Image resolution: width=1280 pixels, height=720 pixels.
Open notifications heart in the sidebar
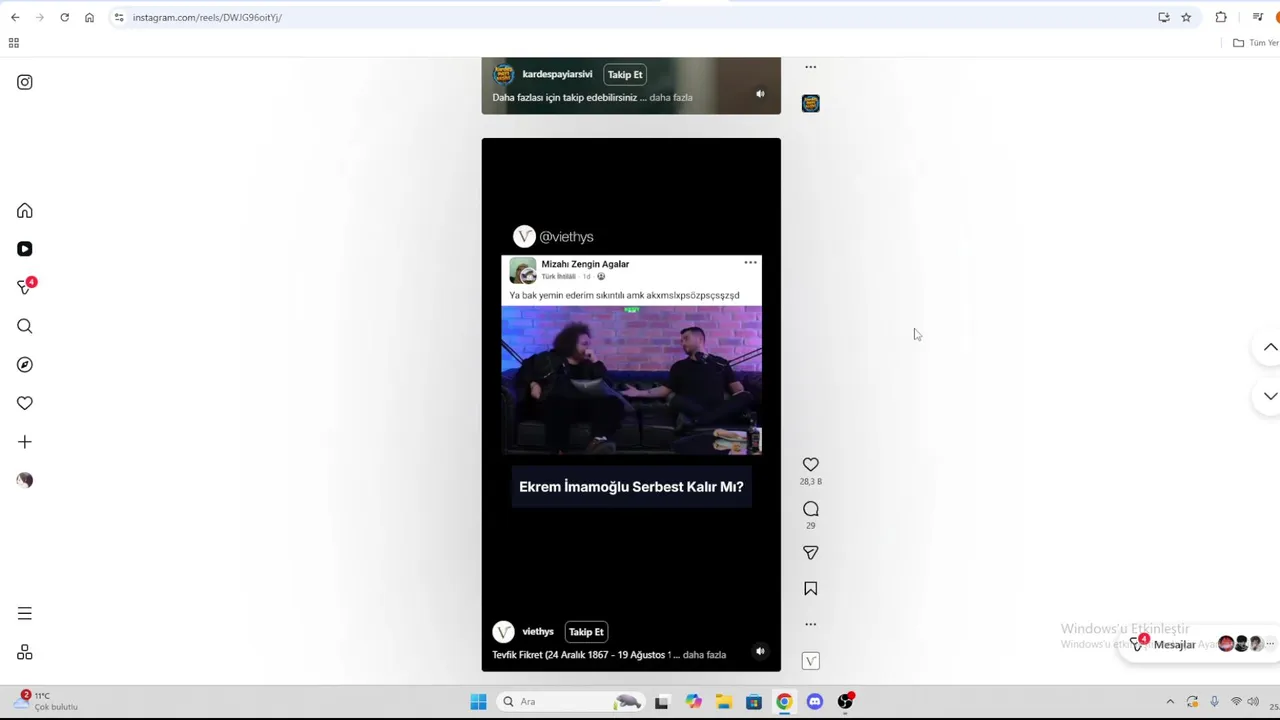[x=25, y=403]
